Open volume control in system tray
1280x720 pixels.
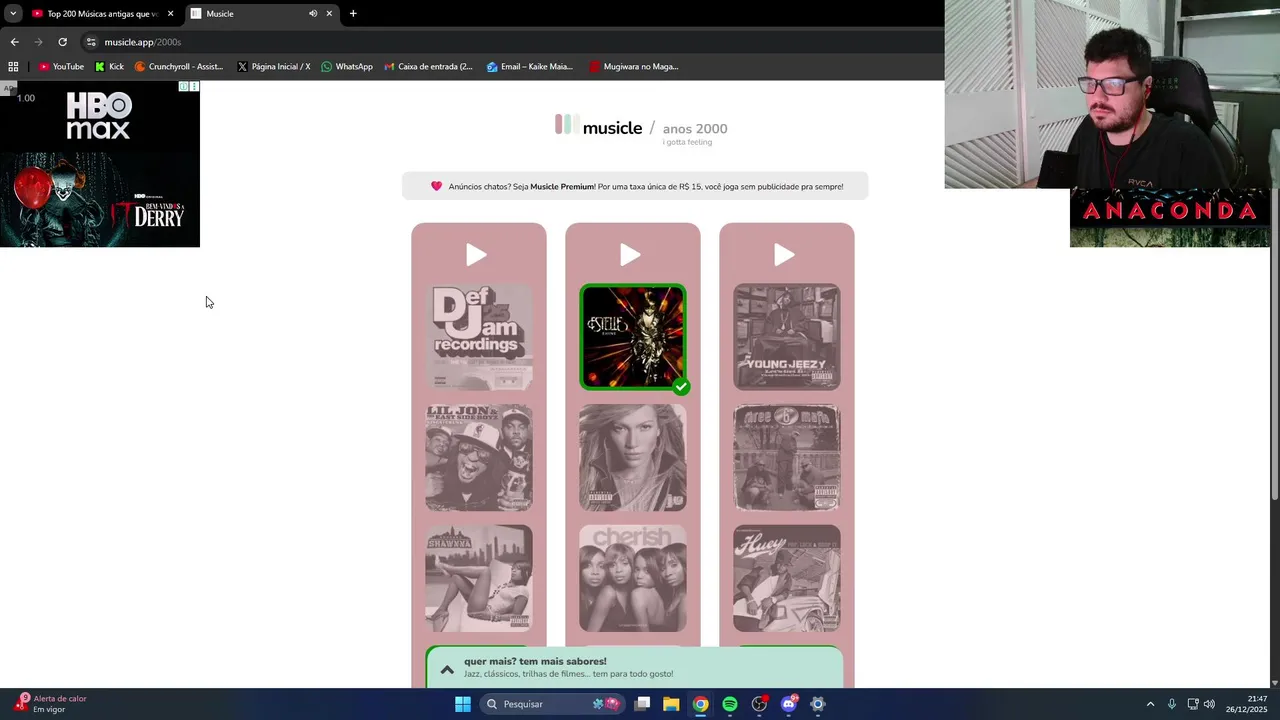click(x=1209, y=704)
